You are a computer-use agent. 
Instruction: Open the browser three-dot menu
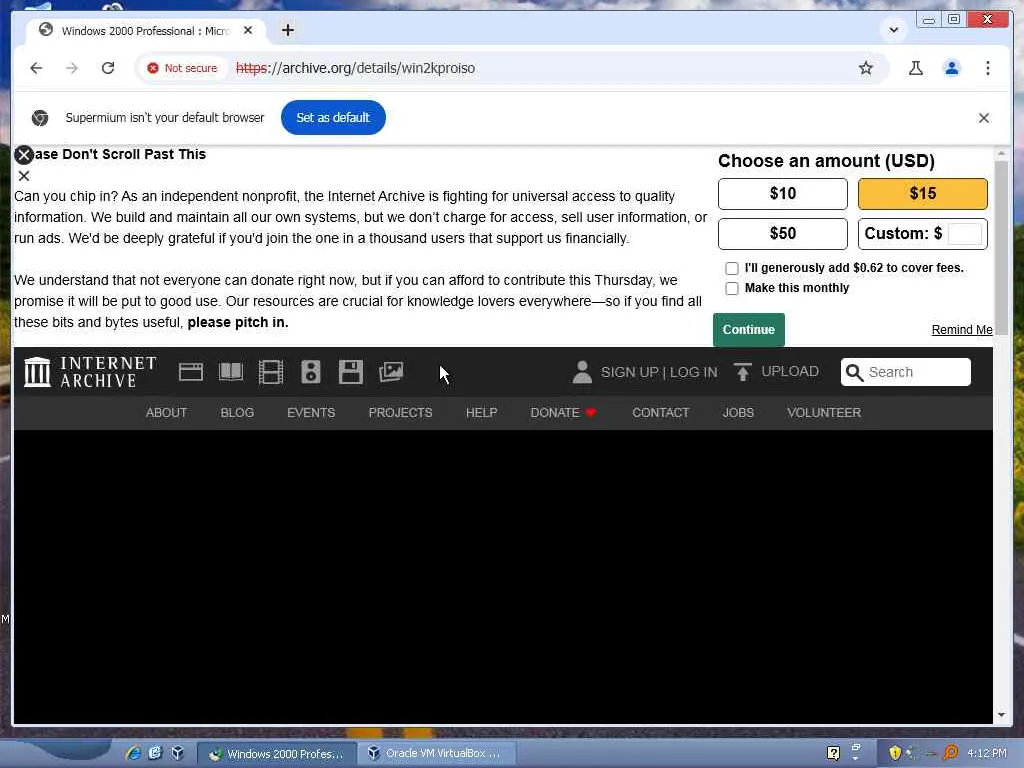987,68
